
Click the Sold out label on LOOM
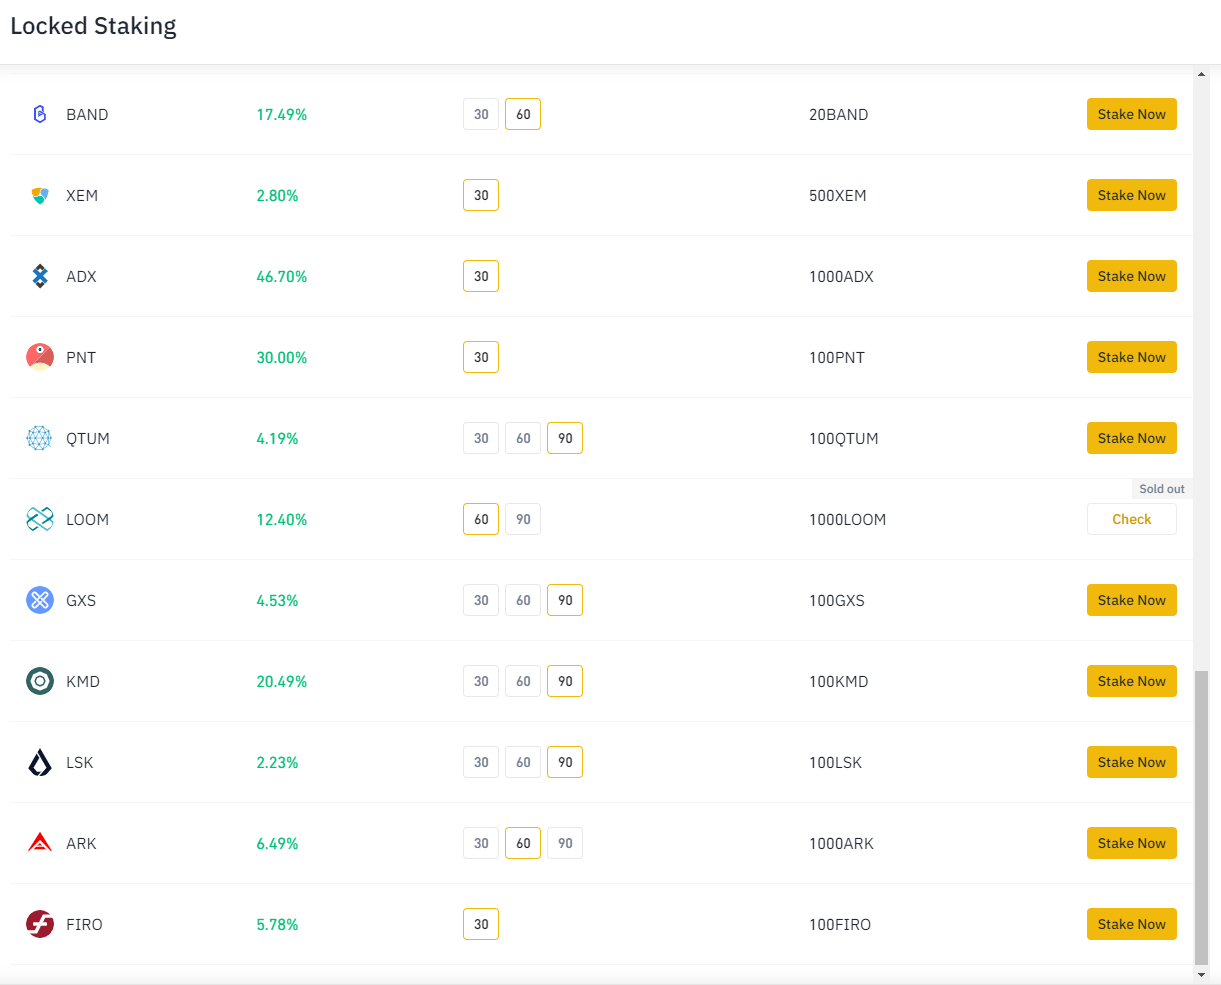1162,489
